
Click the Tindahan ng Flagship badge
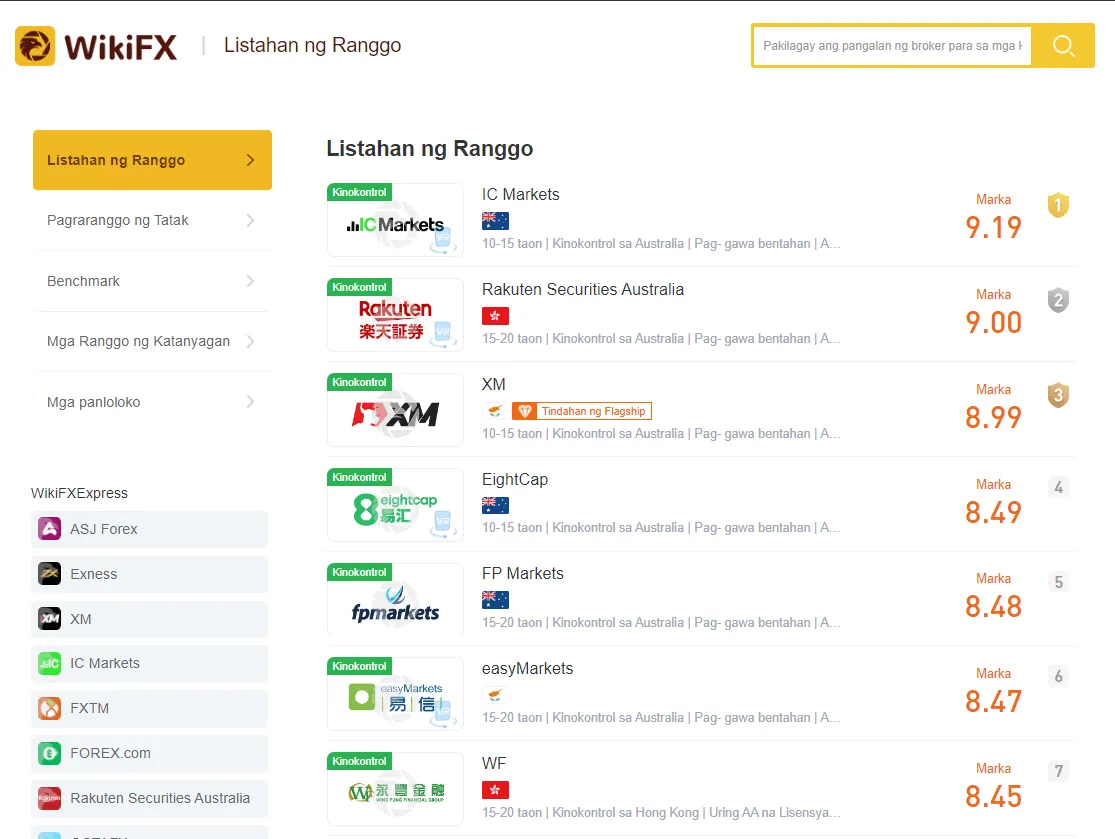pos(582,411)
